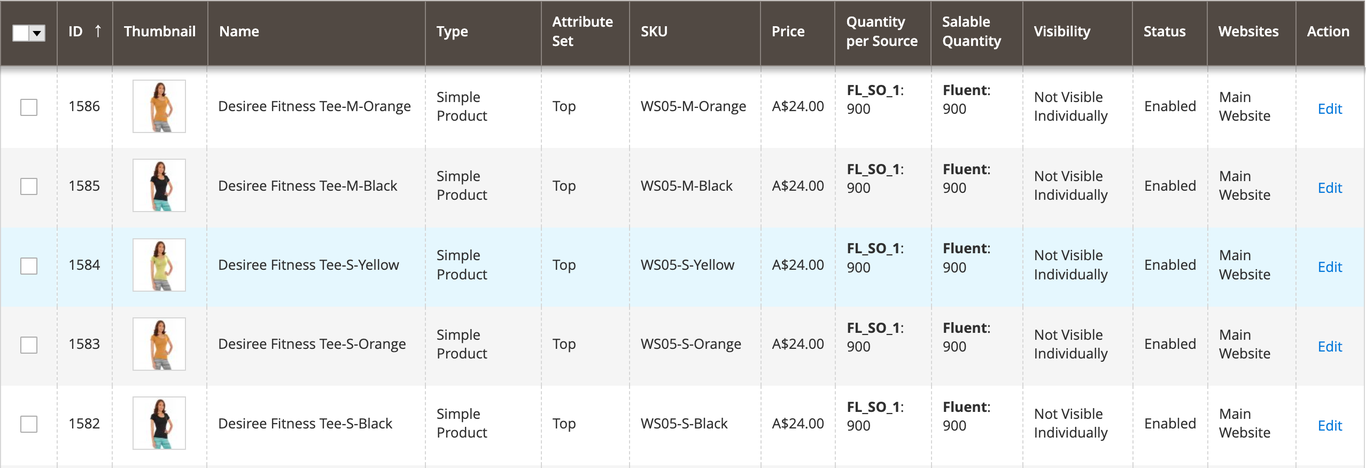
Task: Sort products by Name column
Action: pos(239,32)
